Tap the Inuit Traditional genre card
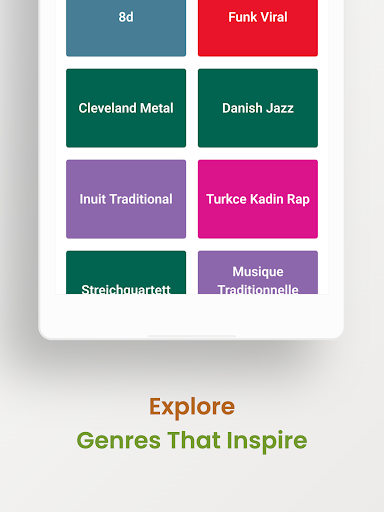The width and height of the screenshot is (384, 512). click(x=126, y=199)
